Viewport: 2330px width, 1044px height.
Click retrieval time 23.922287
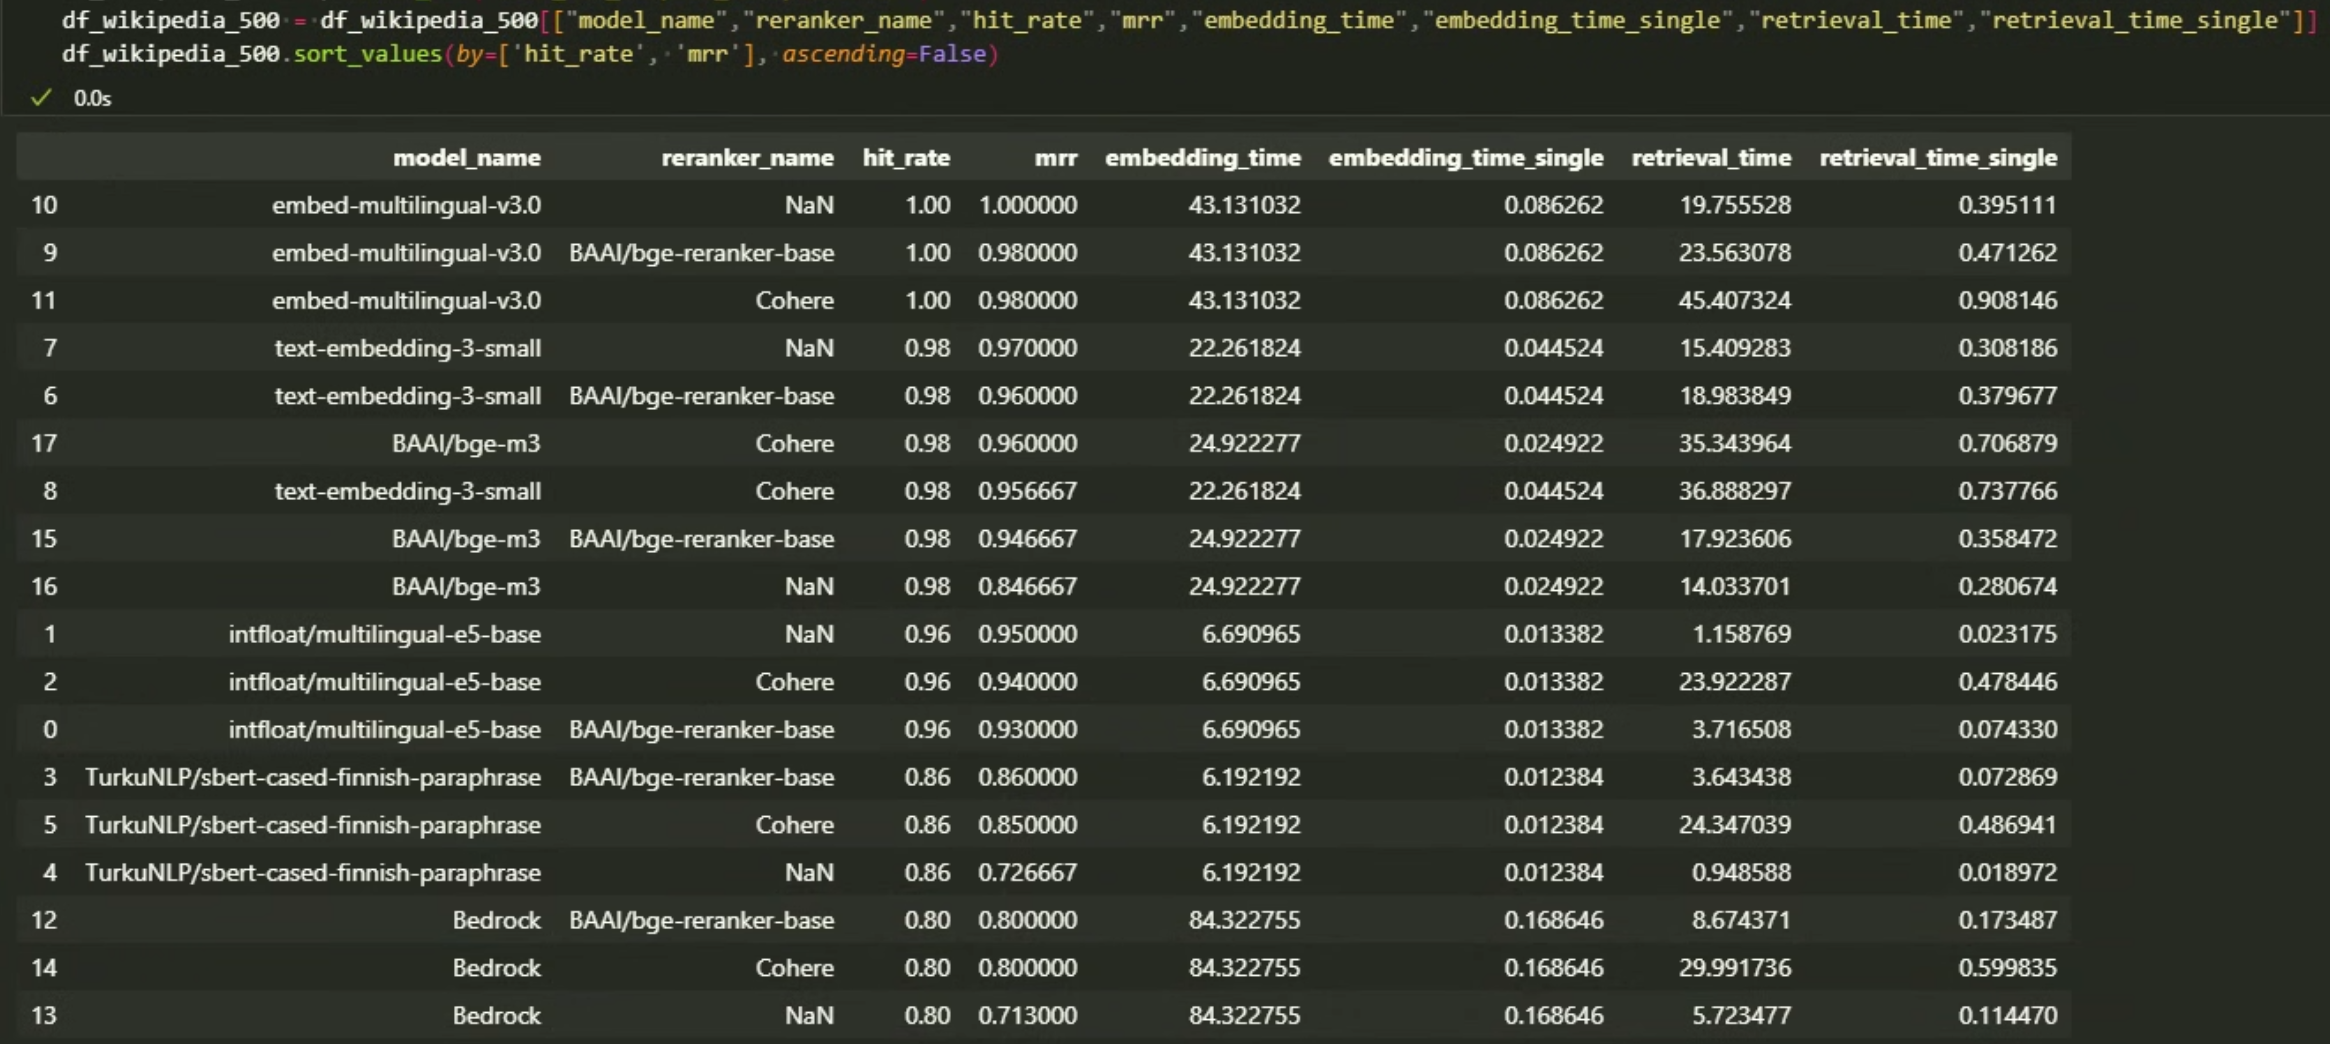[x=1735, y=682]
